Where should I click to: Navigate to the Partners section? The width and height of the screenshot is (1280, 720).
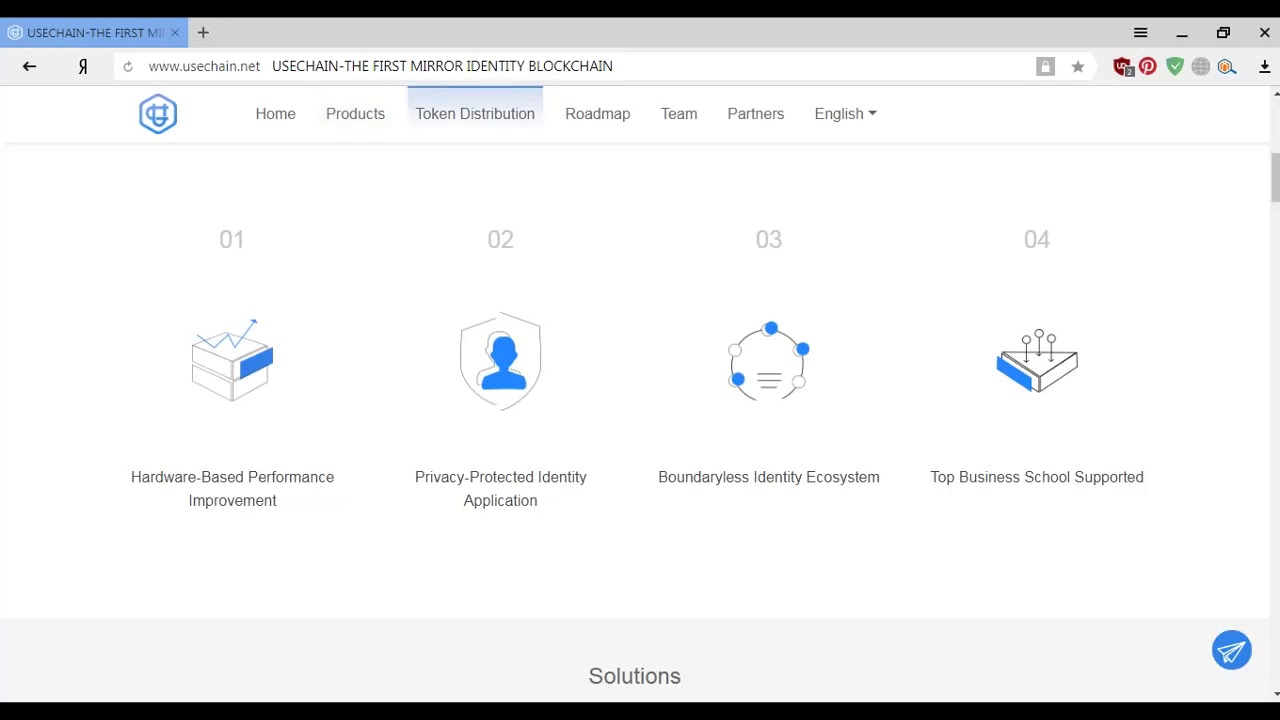[755, 114]
